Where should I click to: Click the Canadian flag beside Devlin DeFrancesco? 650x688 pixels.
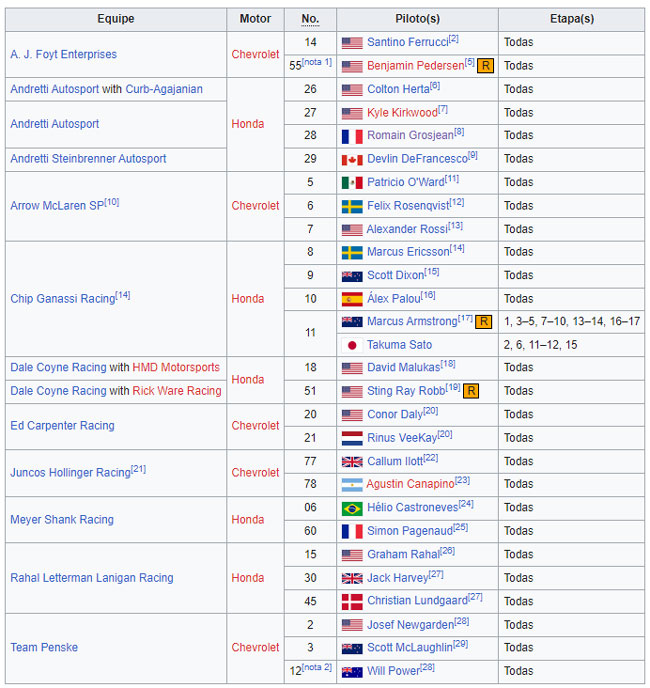[352, 160]
